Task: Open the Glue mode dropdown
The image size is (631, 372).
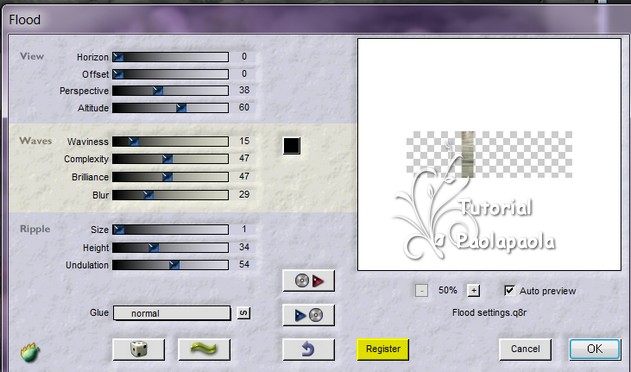Action: (x=172, y=313)
